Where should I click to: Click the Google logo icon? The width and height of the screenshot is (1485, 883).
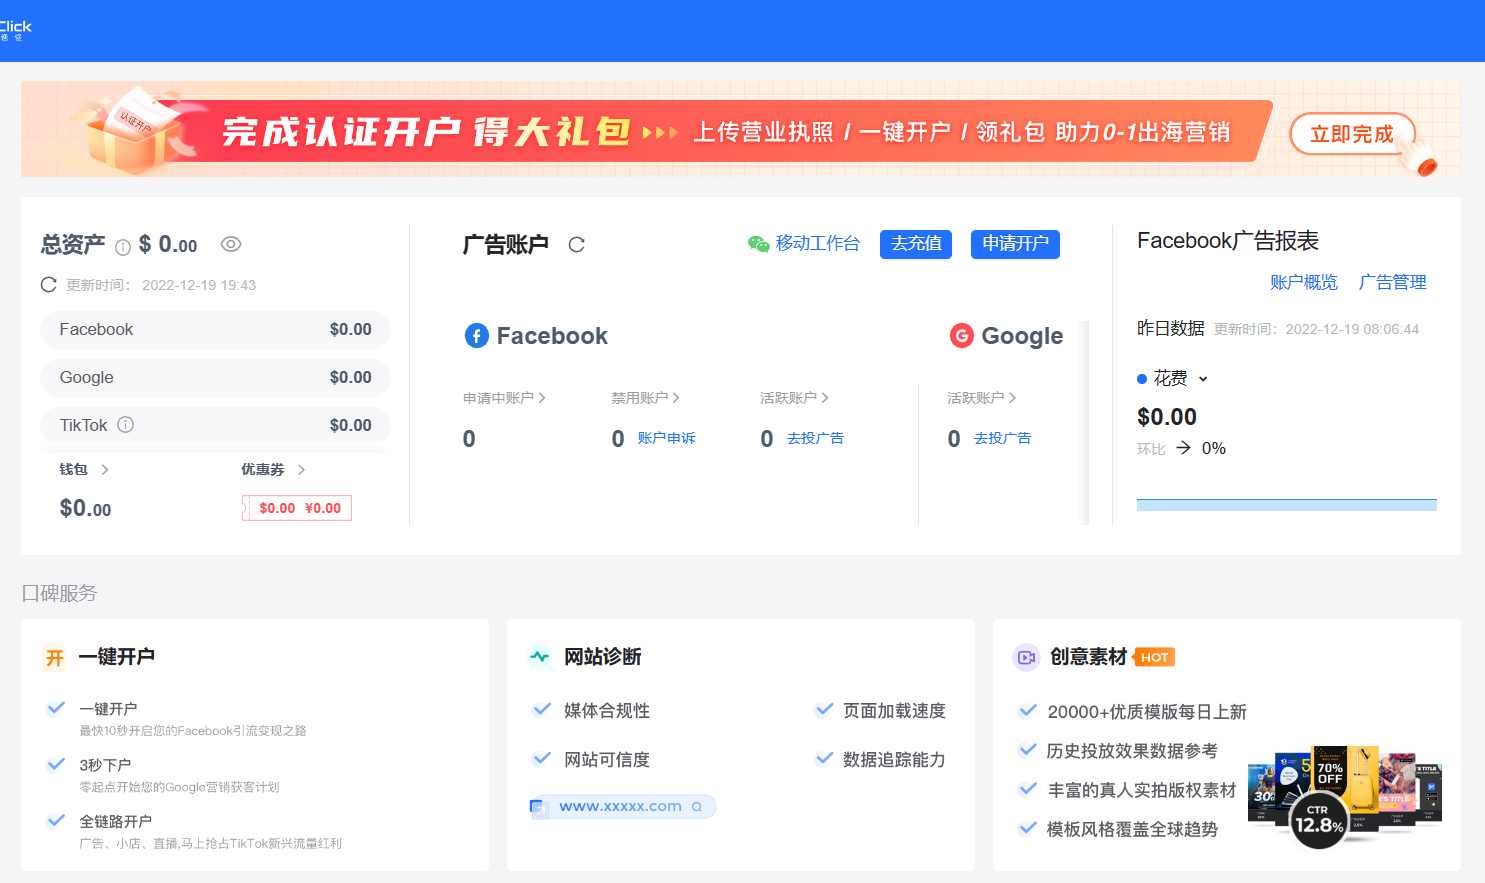pyautogui.click(x=961, y=336)
